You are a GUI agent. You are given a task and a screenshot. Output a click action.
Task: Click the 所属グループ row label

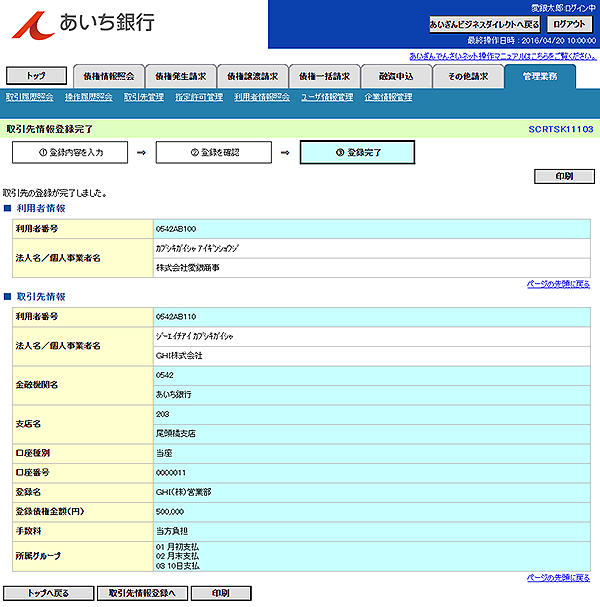click(38, 556)
